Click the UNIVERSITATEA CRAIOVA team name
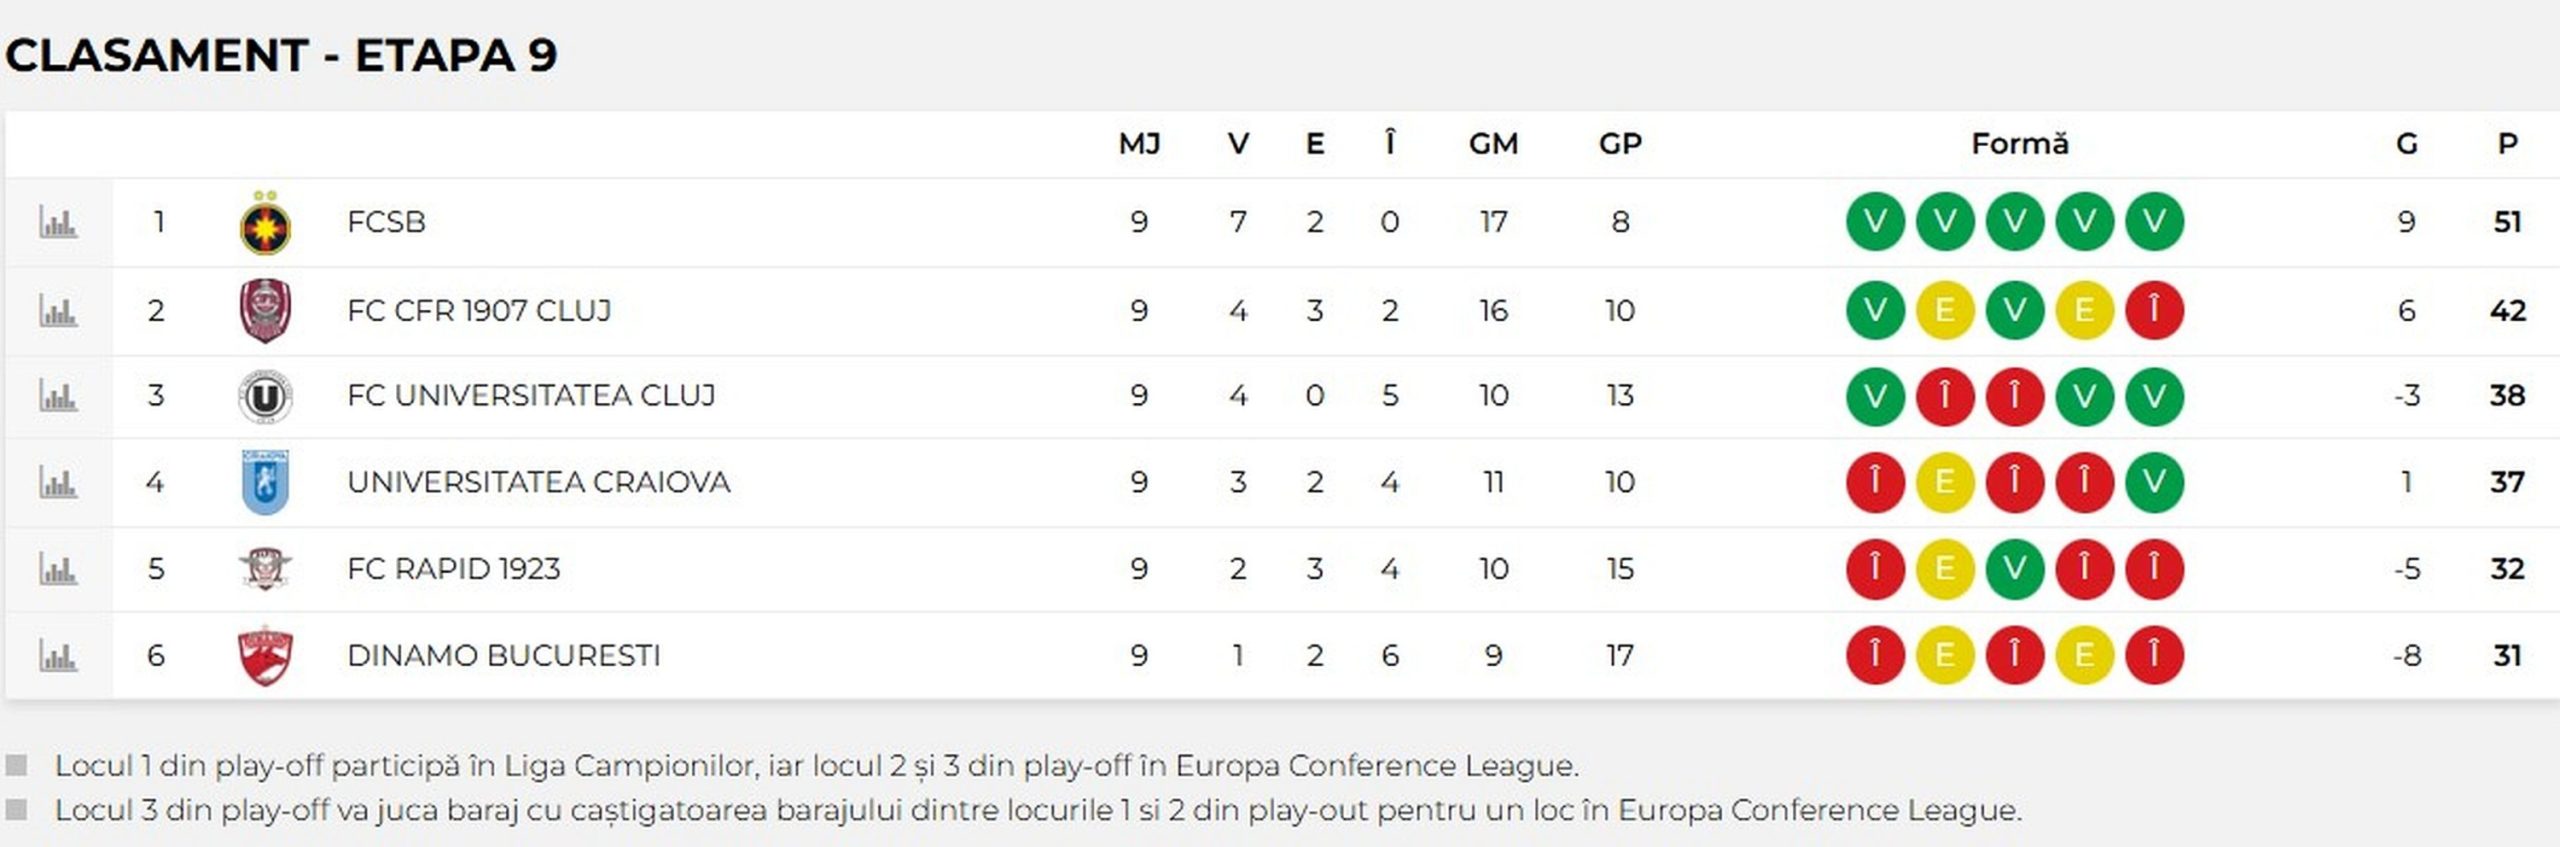The height and width of the screenshot is (847, 2560). [x=538, y=483]
